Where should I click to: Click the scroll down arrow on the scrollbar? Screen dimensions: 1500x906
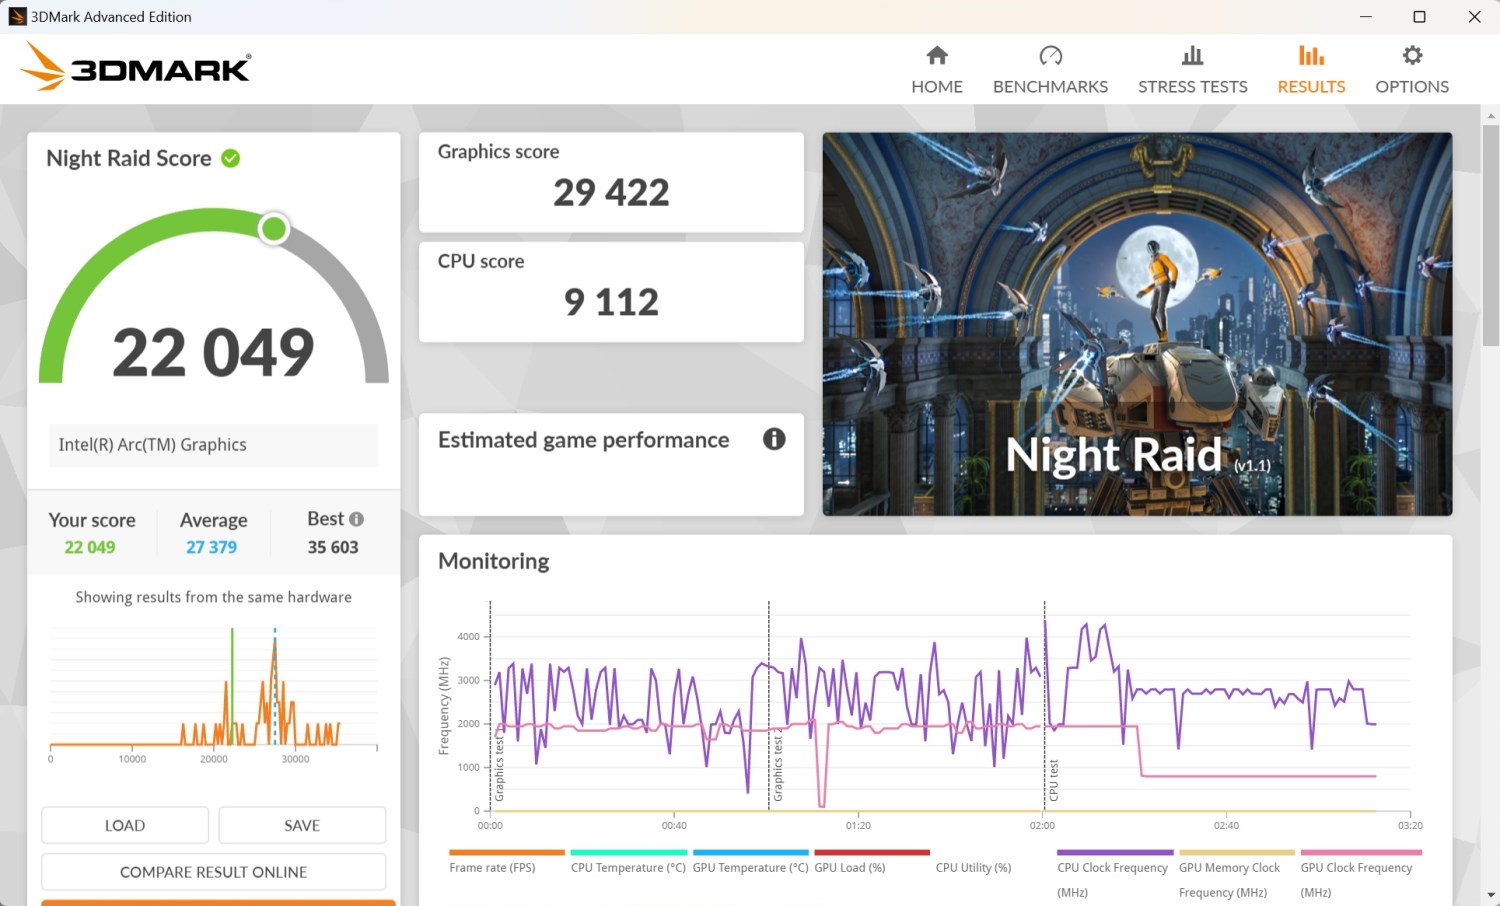(1490, 895)
